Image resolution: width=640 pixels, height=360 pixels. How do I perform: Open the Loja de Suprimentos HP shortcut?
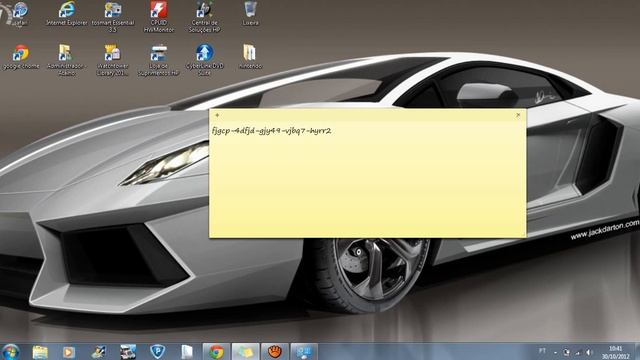(x=159, y=60)
